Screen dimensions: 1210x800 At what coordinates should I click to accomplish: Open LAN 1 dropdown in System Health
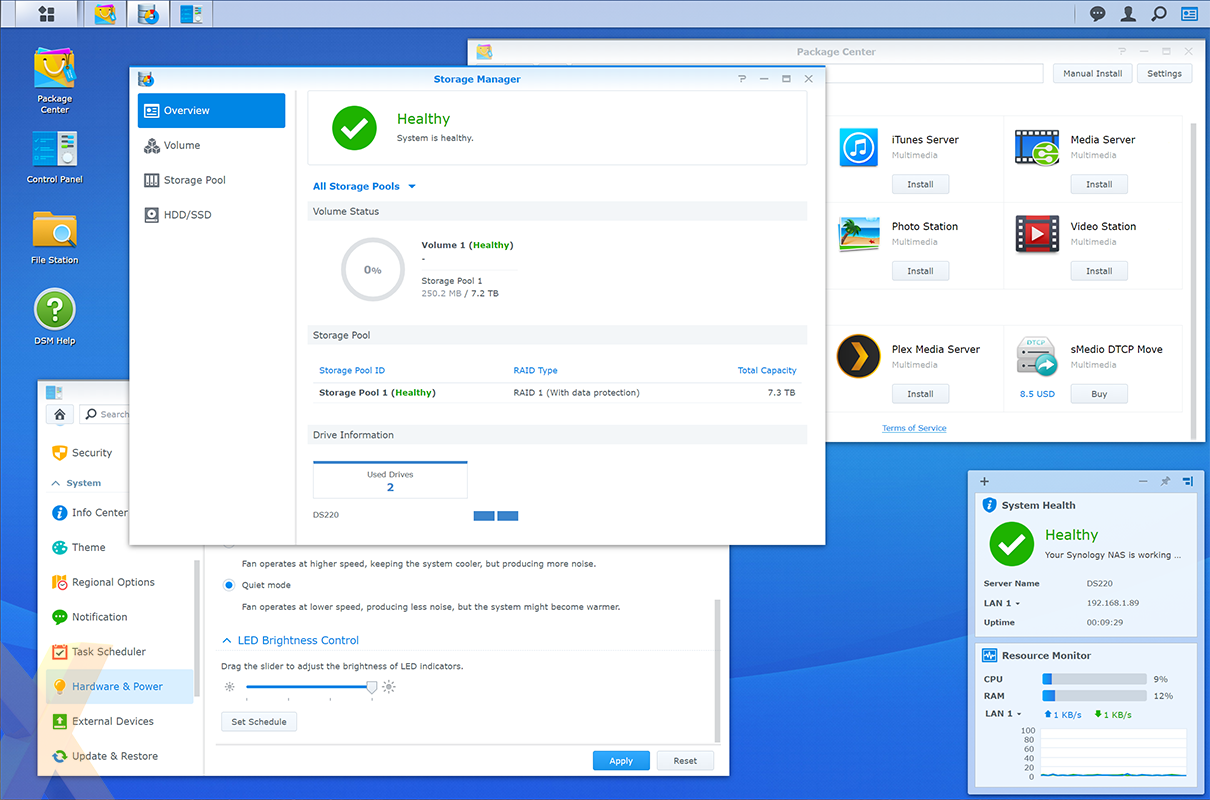[1002, 603]
